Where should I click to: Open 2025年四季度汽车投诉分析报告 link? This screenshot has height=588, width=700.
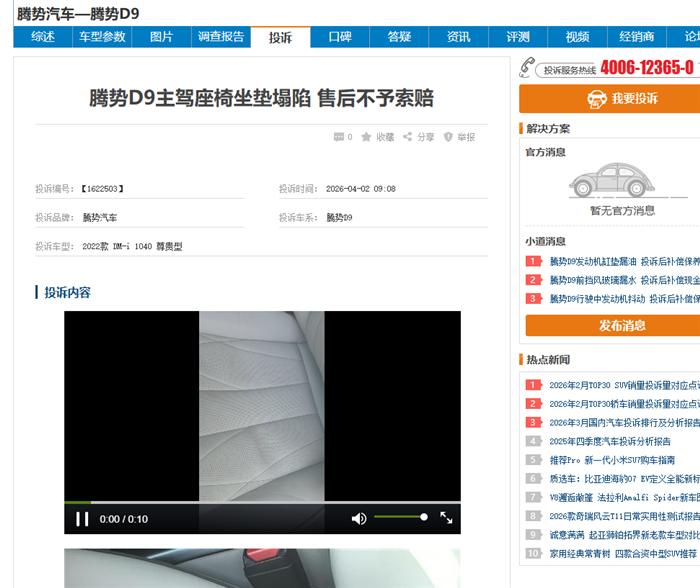[x=610, y=442]
